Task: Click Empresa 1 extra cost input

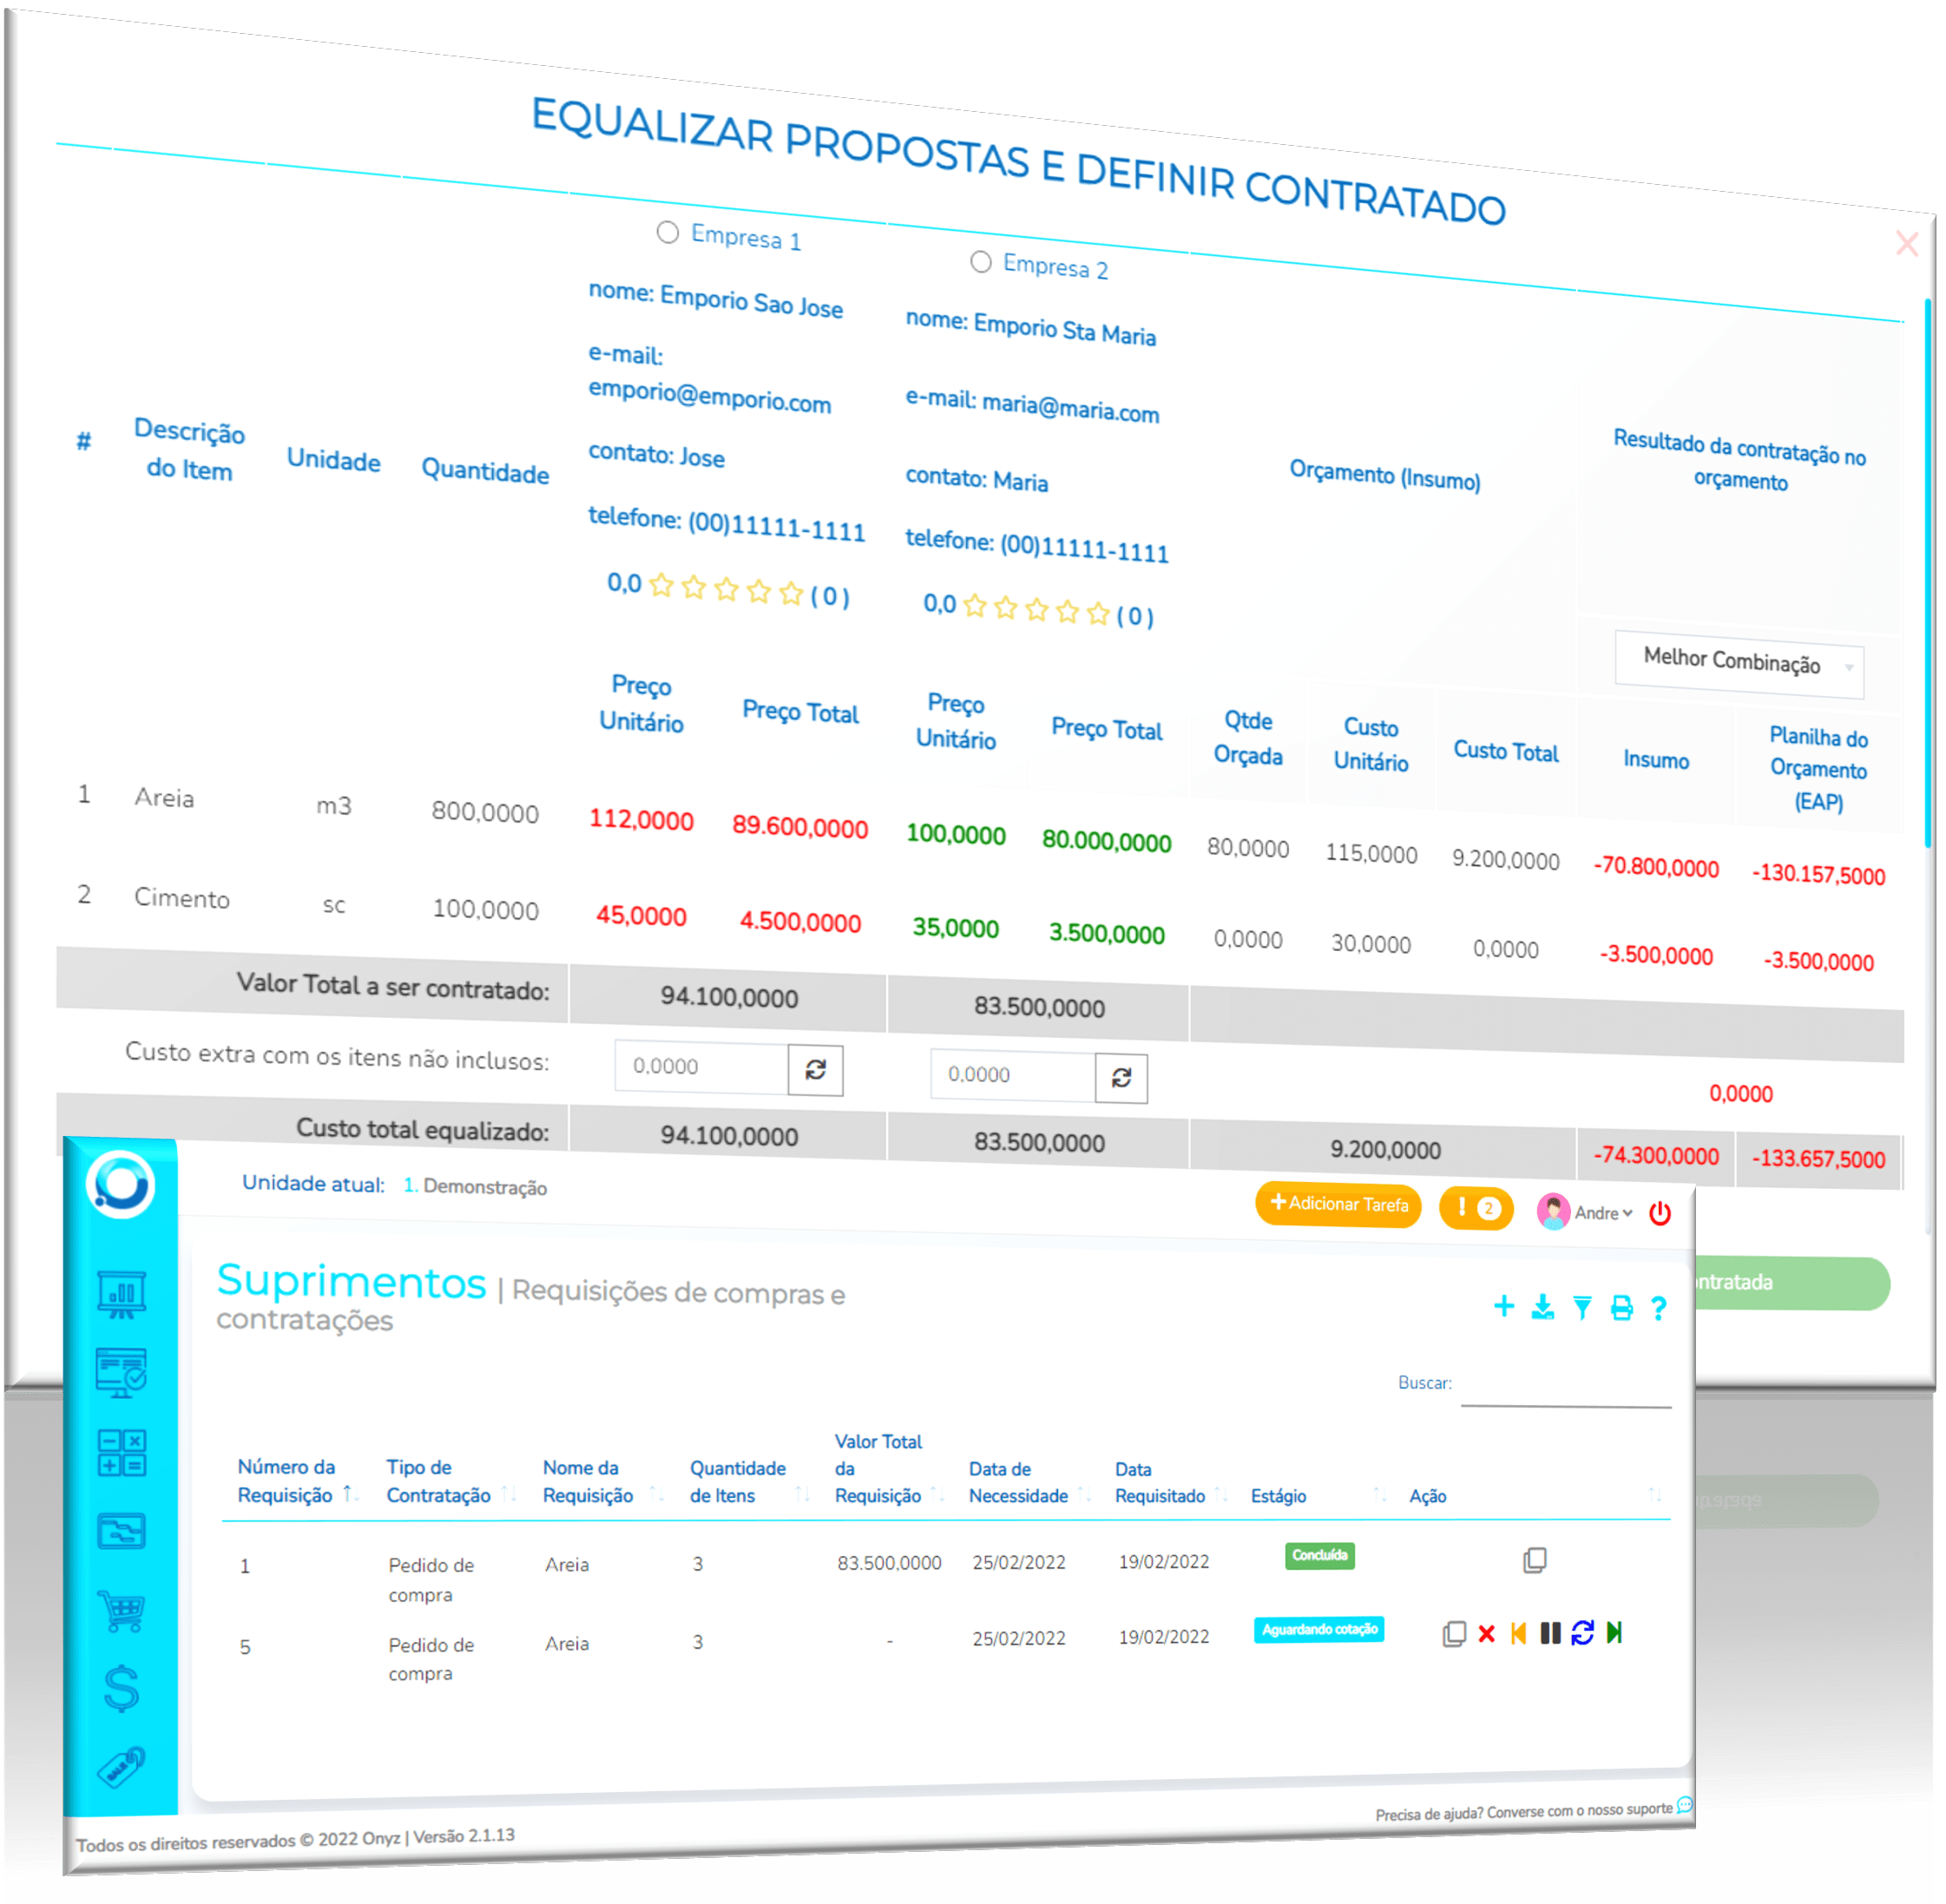Action: [x=702, y=1068]
